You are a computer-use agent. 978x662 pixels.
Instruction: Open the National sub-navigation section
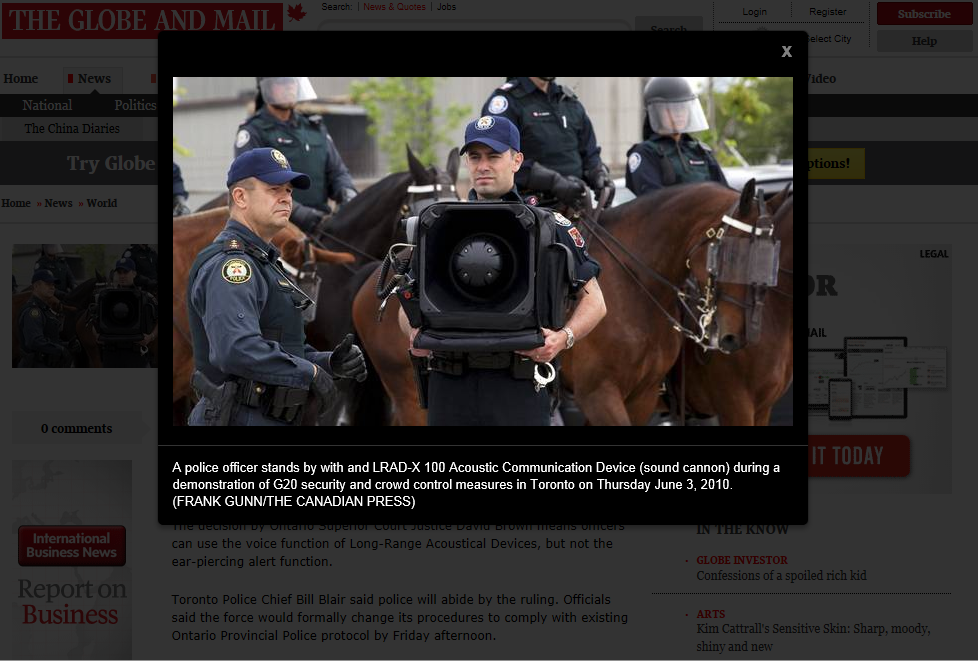point(47,105)
